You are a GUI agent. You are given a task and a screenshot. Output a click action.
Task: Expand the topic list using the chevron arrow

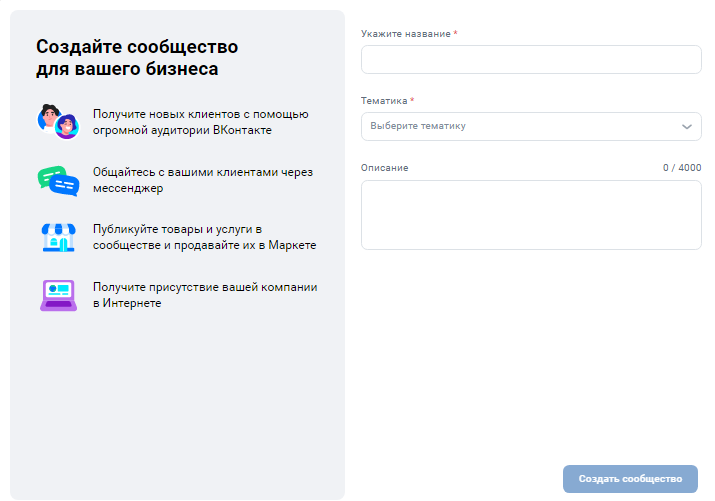click(x=687, y=127)
